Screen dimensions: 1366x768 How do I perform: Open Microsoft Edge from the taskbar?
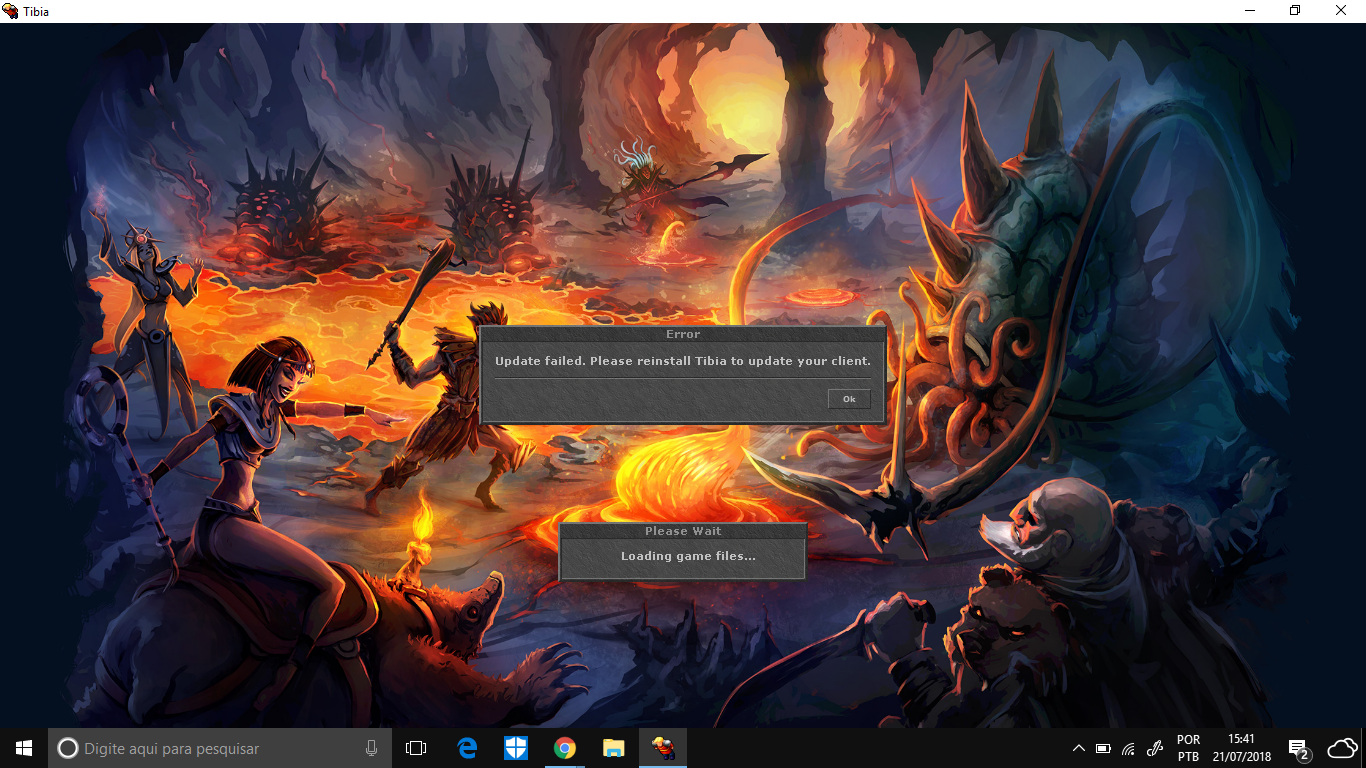[467, 748]
